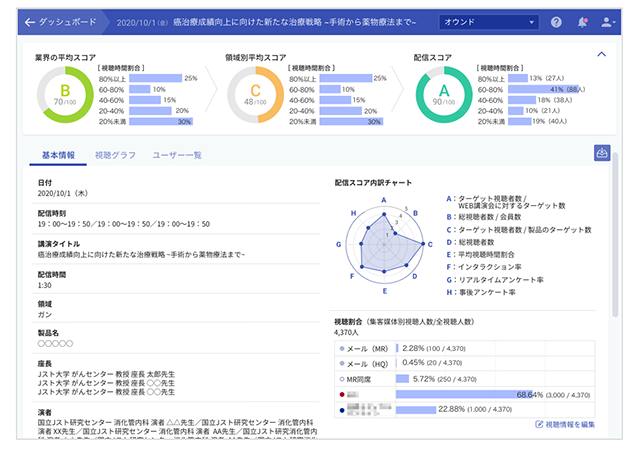Click the 68.64% viewing ratio bar
The width and height of the screenshot is (640, 450).
coord(464,394)
